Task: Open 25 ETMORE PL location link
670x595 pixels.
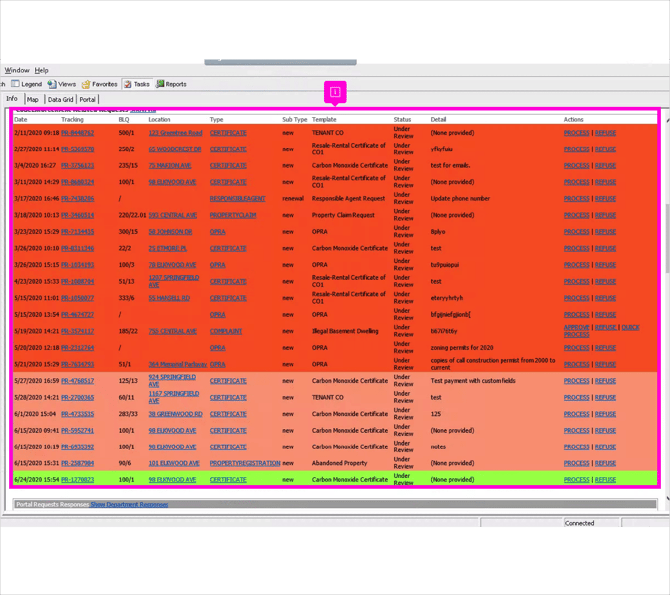Action: tap(168, 248)
